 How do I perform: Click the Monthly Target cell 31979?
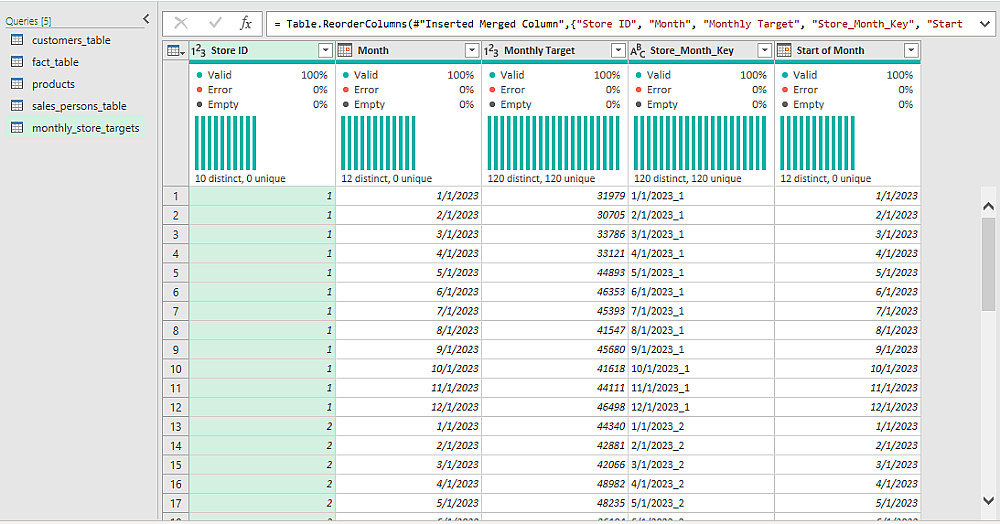tap(555, 196)
